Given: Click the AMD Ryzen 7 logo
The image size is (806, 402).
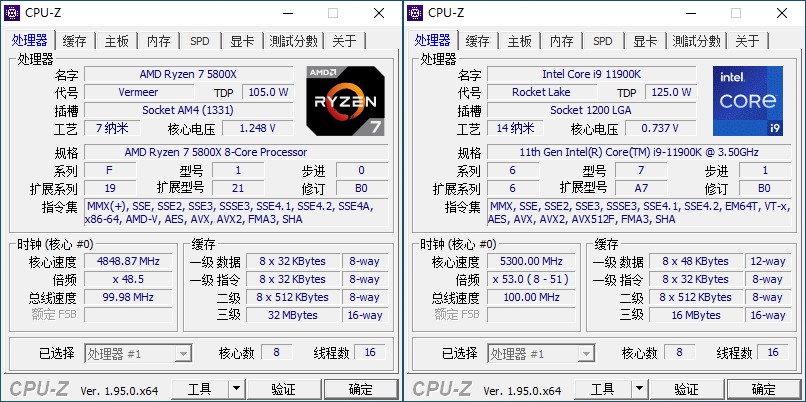Looking at the screenshot, I should [345, 101].
